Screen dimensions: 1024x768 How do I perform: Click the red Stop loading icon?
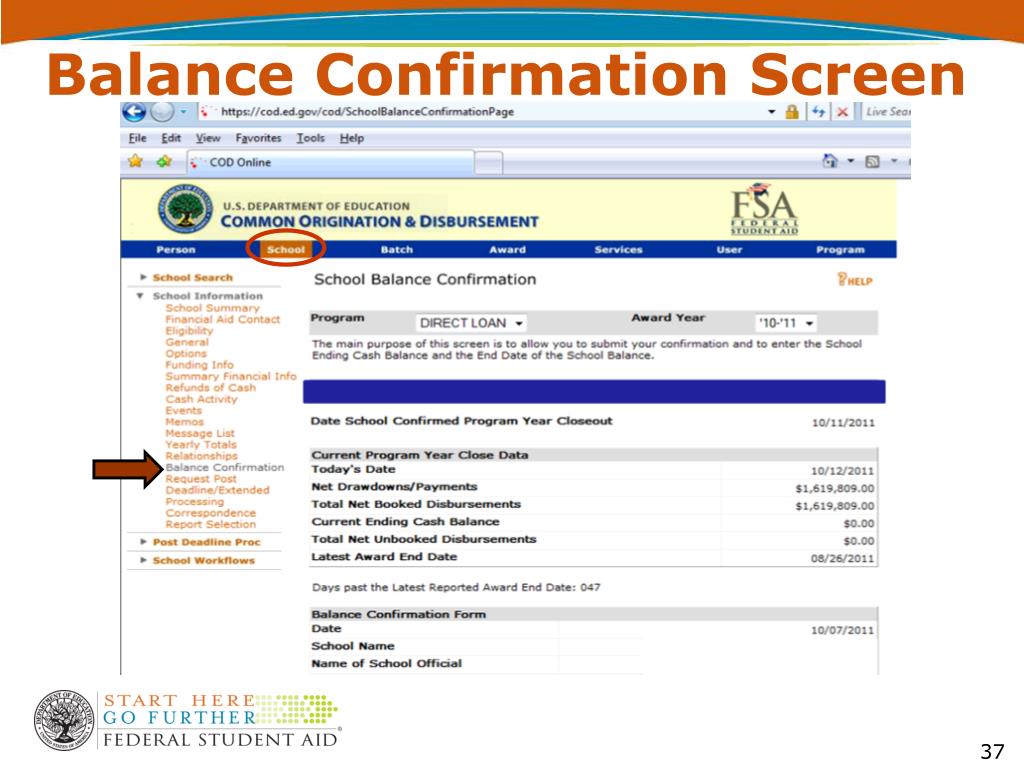842,112
